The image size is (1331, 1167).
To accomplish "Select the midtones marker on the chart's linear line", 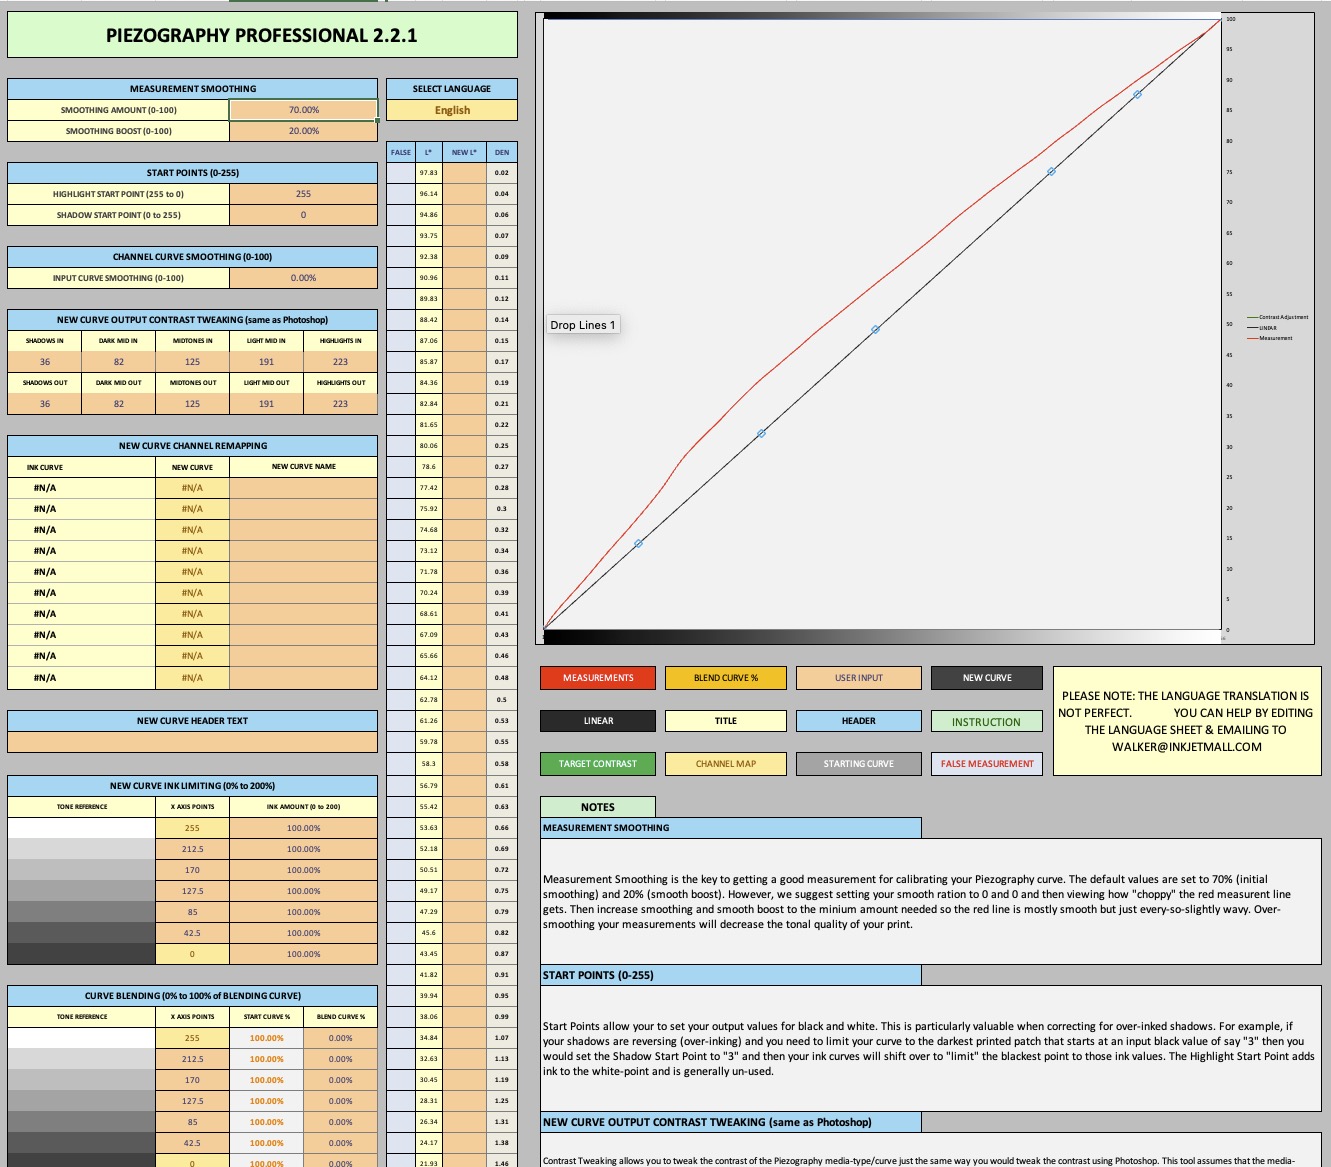I will point(875,329).
